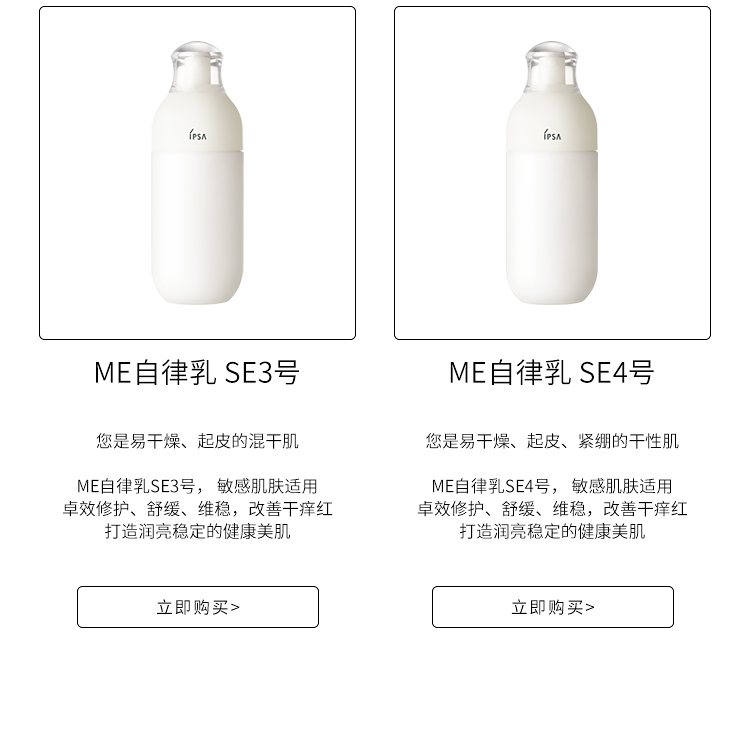Click 卓效修护 line under the SE4 product
The width and height of the screenshot is (750, 748).
(x=552, y=509)
